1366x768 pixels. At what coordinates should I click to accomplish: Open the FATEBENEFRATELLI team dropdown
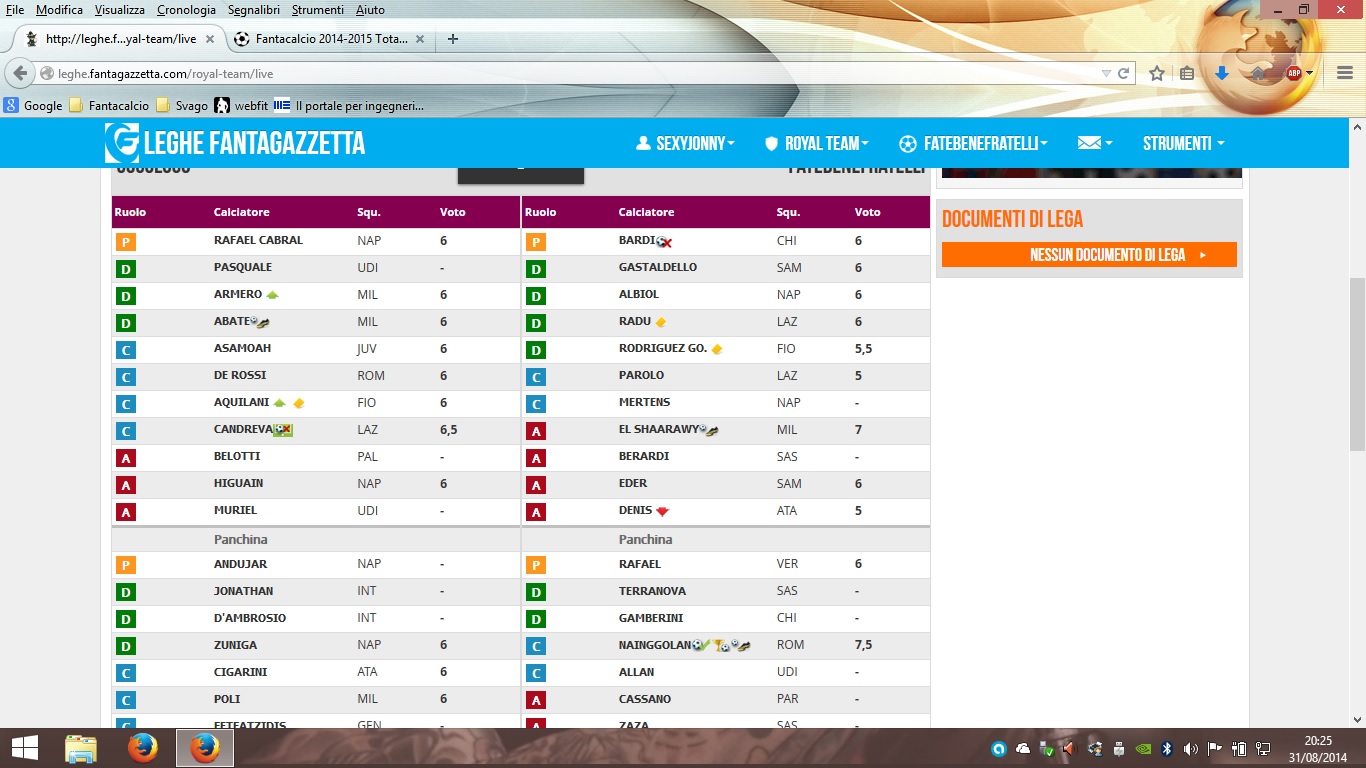point(973,143)
